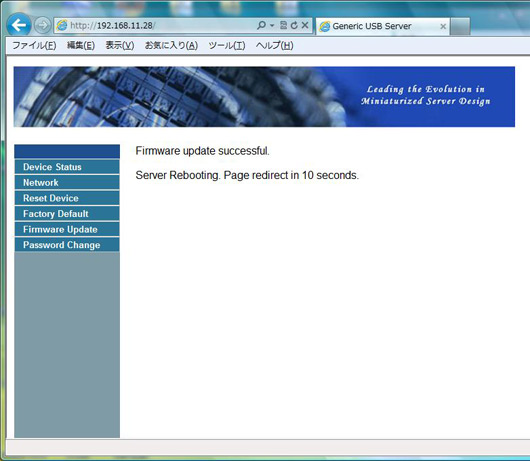Screen dimensions: 530x461
Task: Click the browser Back arrow button
Action: (19, 25)
